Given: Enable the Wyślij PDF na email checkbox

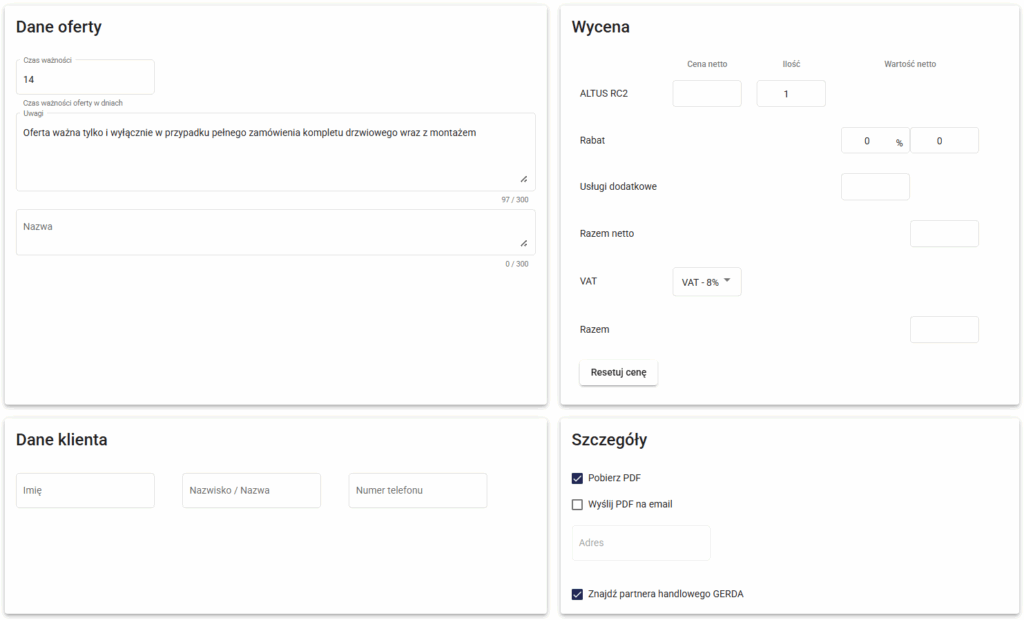Looking at the screenshot, I should coord(577,504).
